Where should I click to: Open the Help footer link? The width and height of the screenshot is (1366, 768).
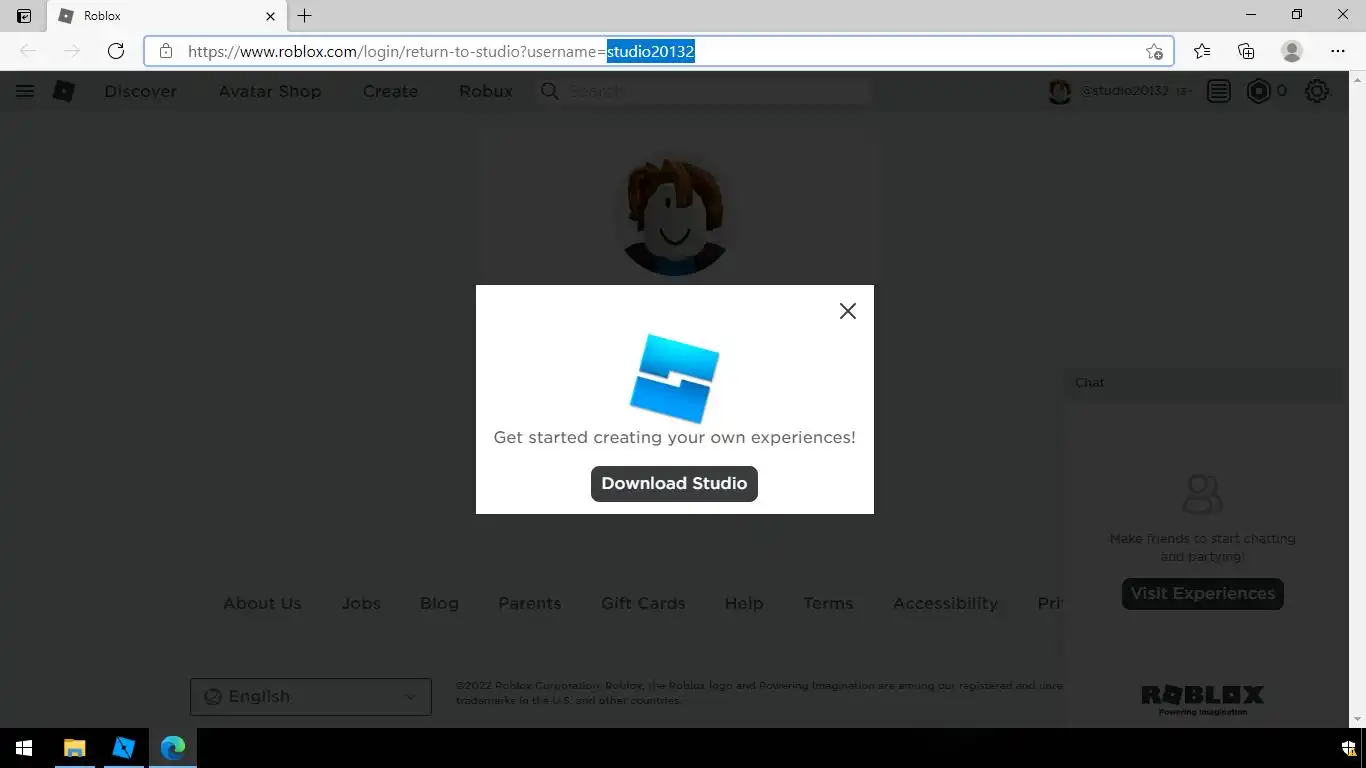(x=744, y=603)
